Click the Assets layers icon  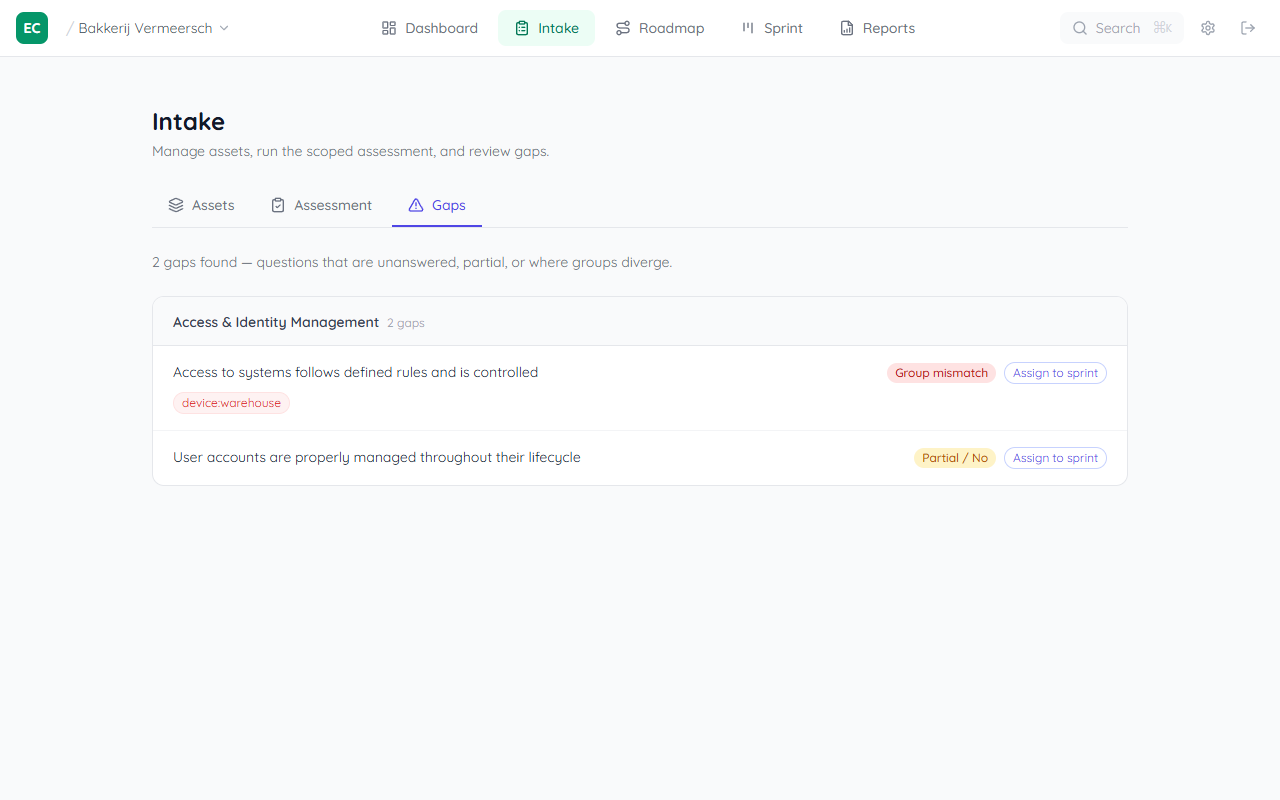pos(176,205)
